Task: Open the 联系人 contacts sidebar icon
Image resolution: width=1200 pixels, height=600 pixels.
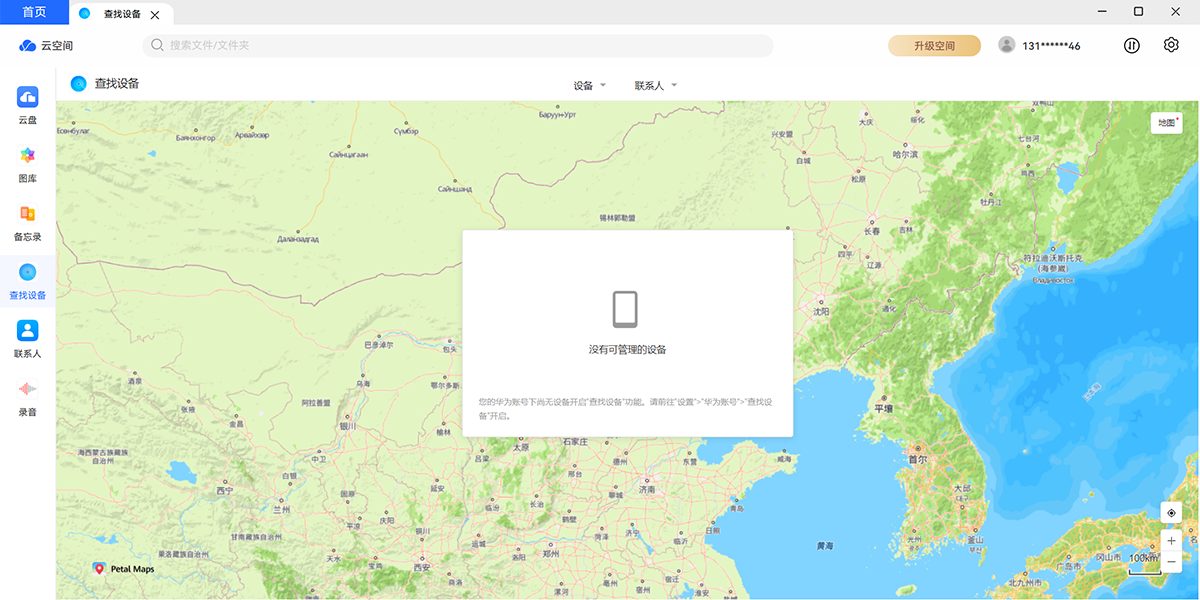Action: click(x=27, y=330)
